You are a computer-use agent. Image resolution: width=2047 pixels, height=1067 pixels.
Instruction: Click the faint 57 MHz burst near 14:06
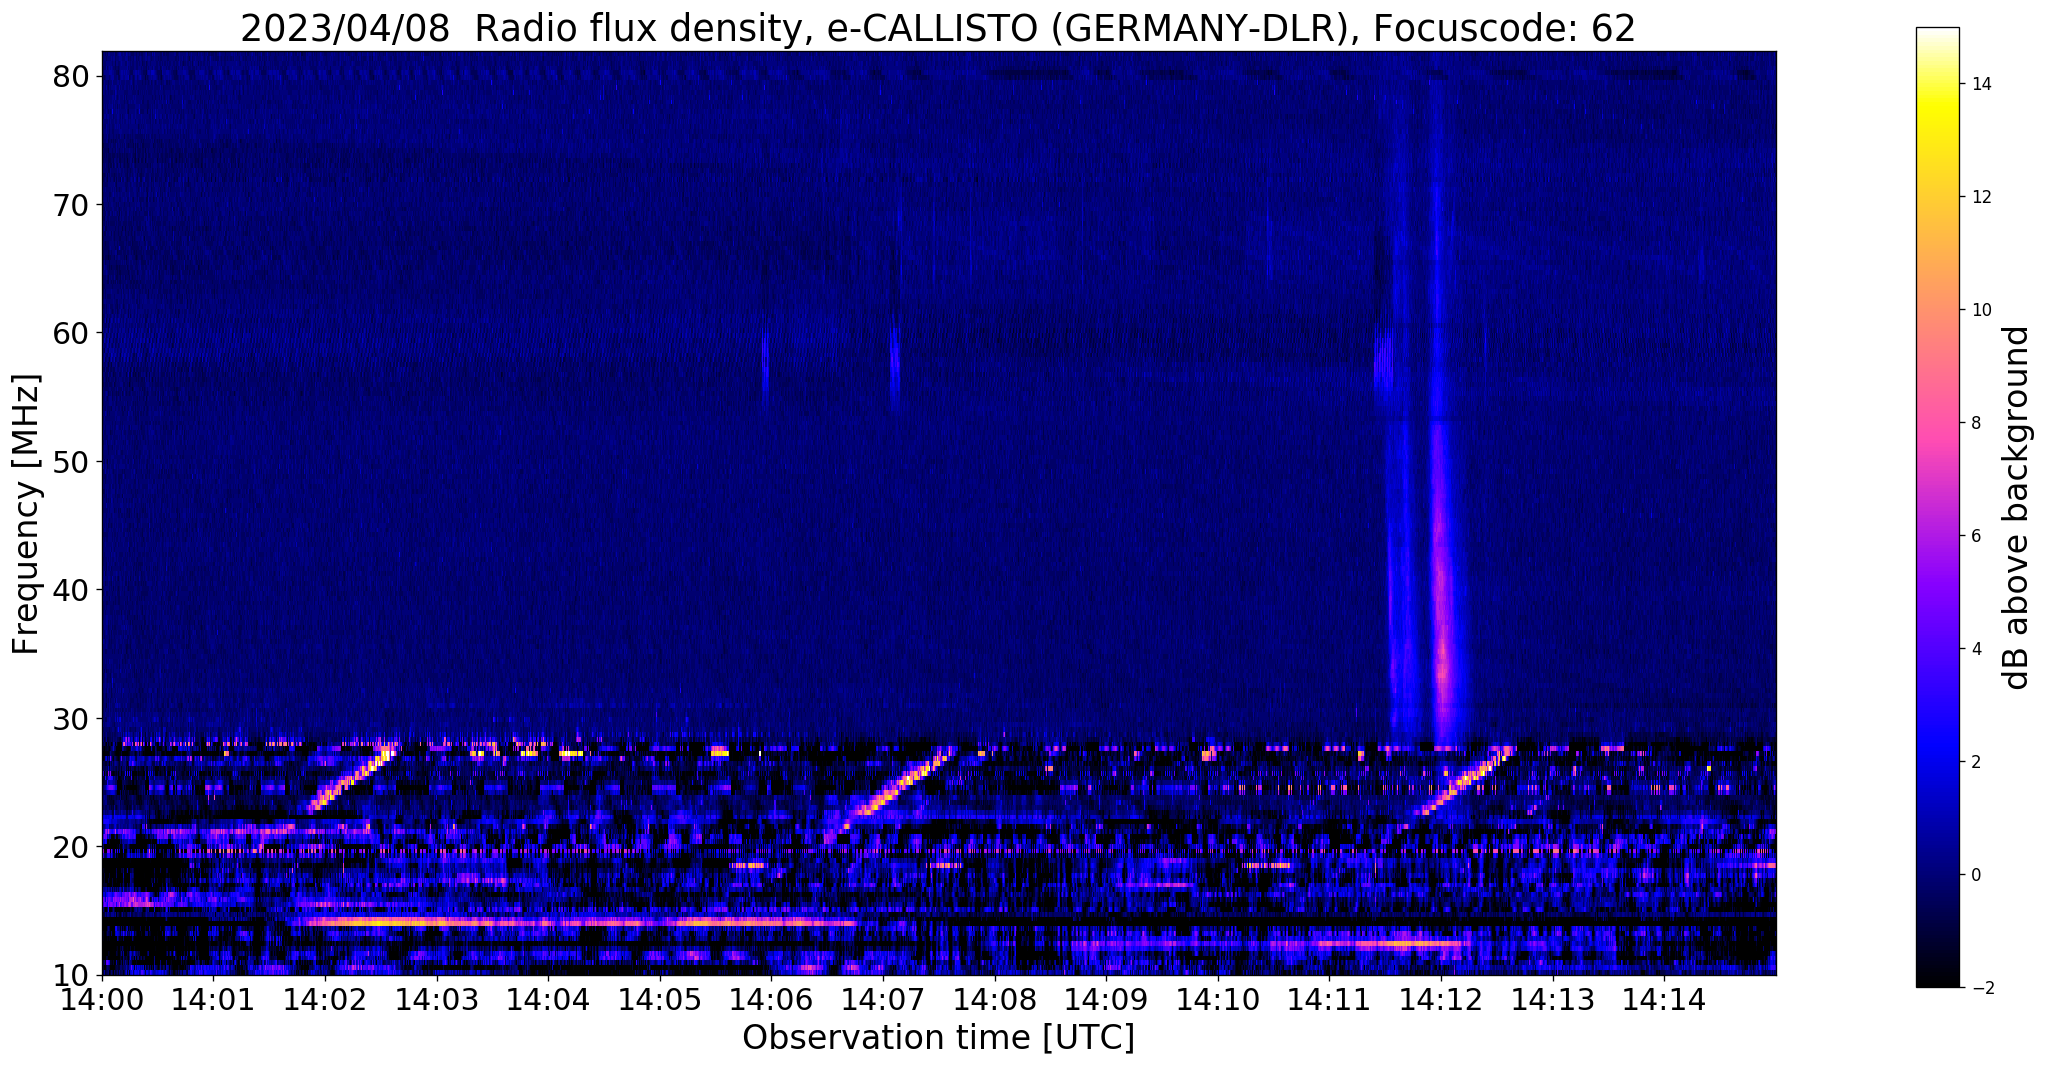pyautogui.click(x=765, y=365)
